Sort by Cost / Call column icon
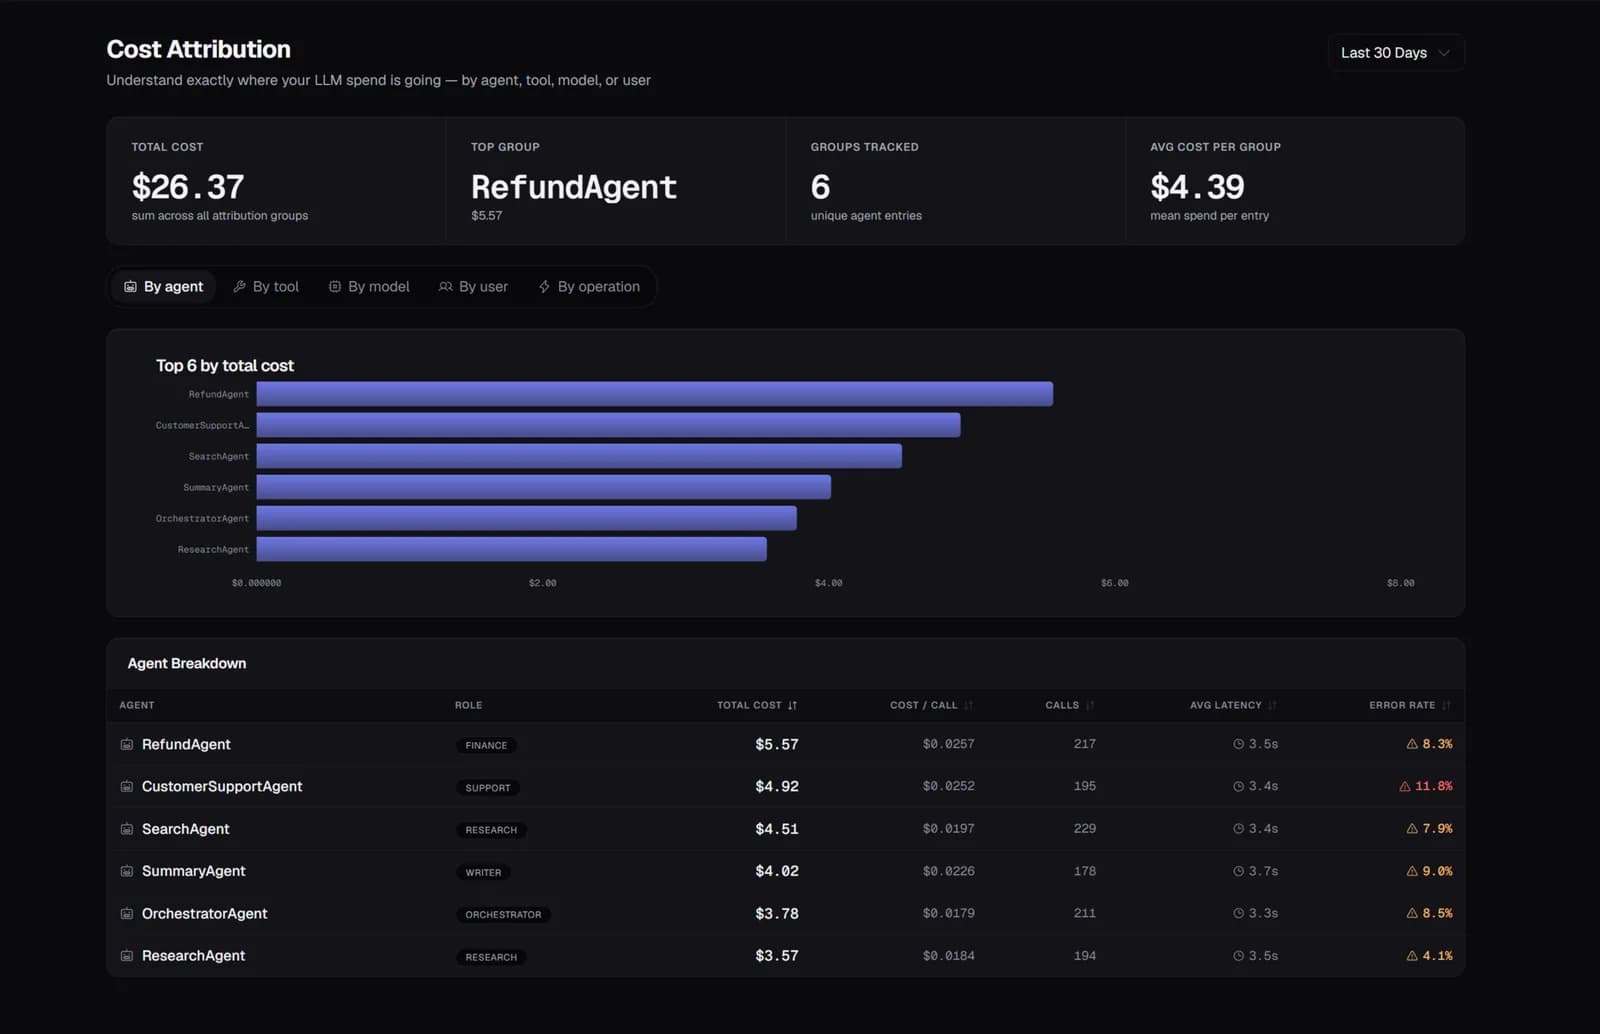Screen dimensions: 1600x1034 point(968,706)
